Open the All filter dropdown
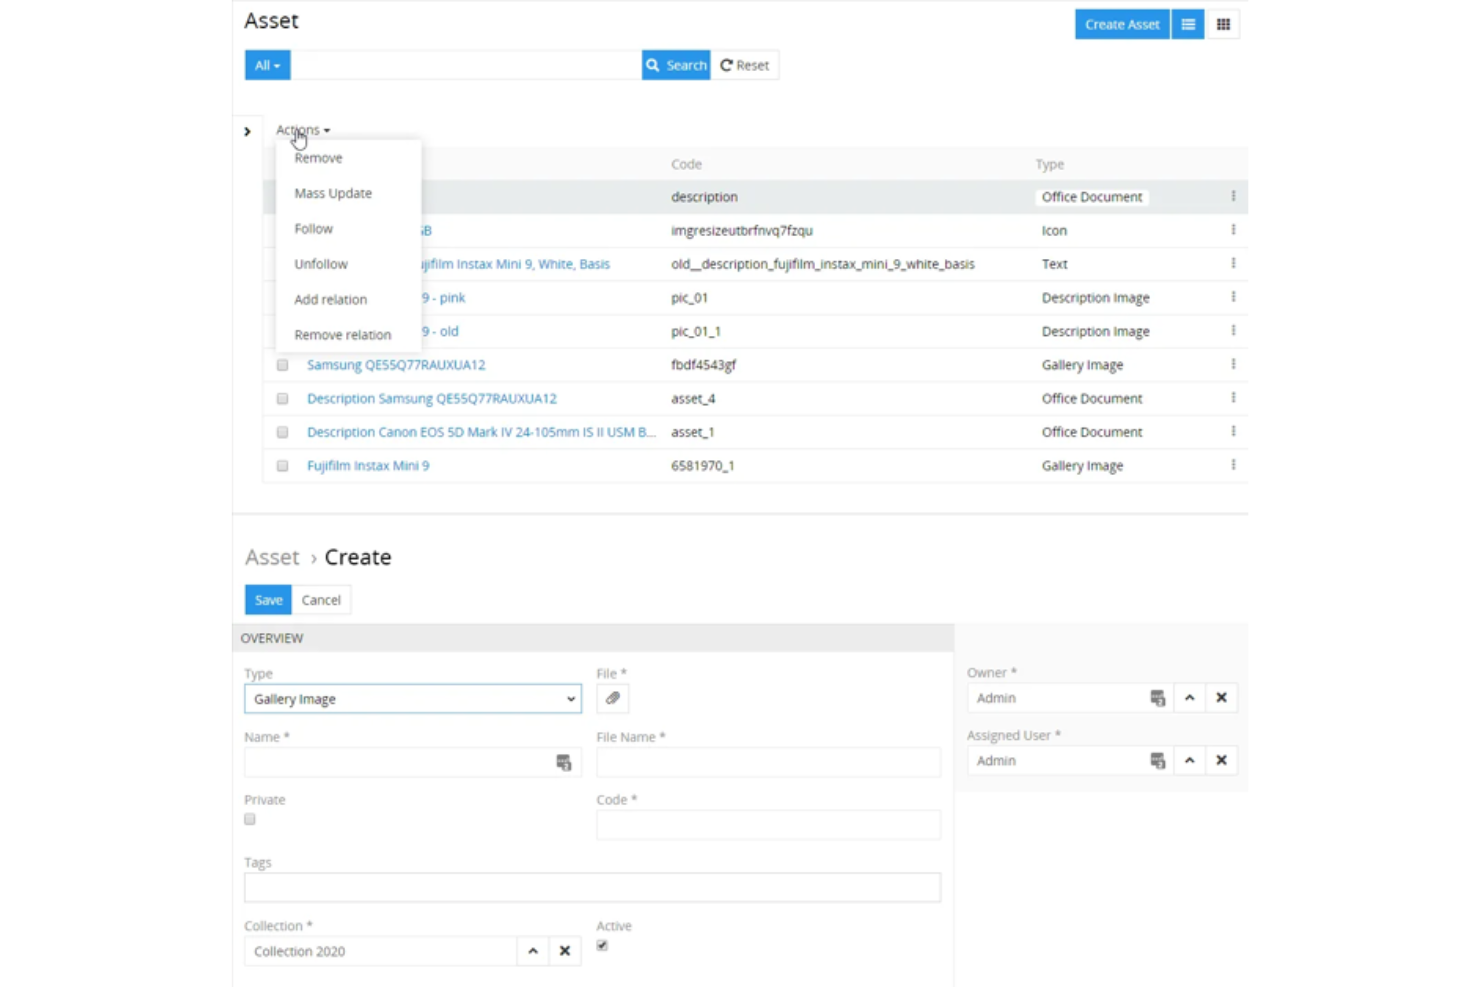Viewport: 1480px width, 987px height. click(267, 65)
